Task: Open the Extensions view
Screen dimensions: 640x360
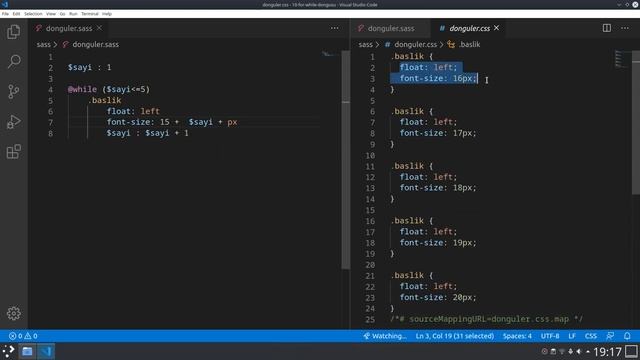Action: [x=13, y=151]
